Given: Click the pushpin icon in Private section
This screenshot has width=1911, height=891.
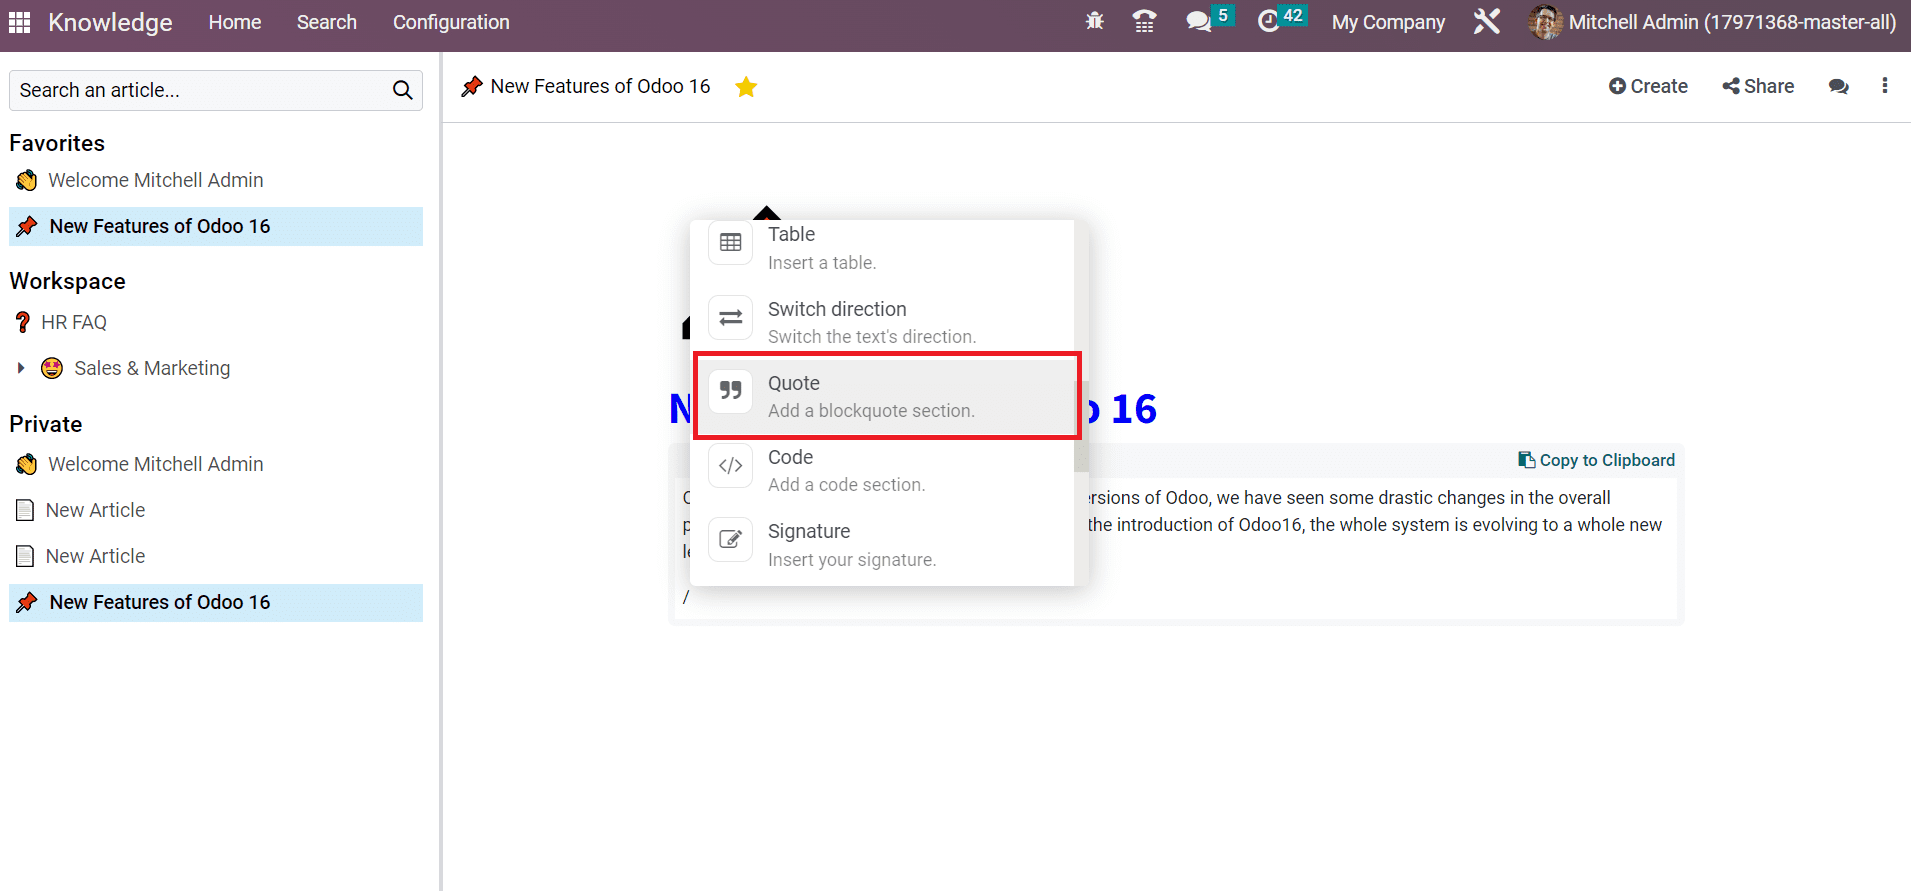Looking at the screenshot, I should [x=27, y=602].
